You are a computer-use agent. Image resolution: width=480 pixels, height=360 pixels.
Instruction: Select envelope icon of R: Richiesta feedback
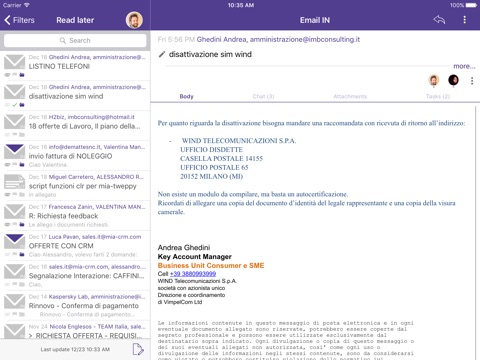14,212
